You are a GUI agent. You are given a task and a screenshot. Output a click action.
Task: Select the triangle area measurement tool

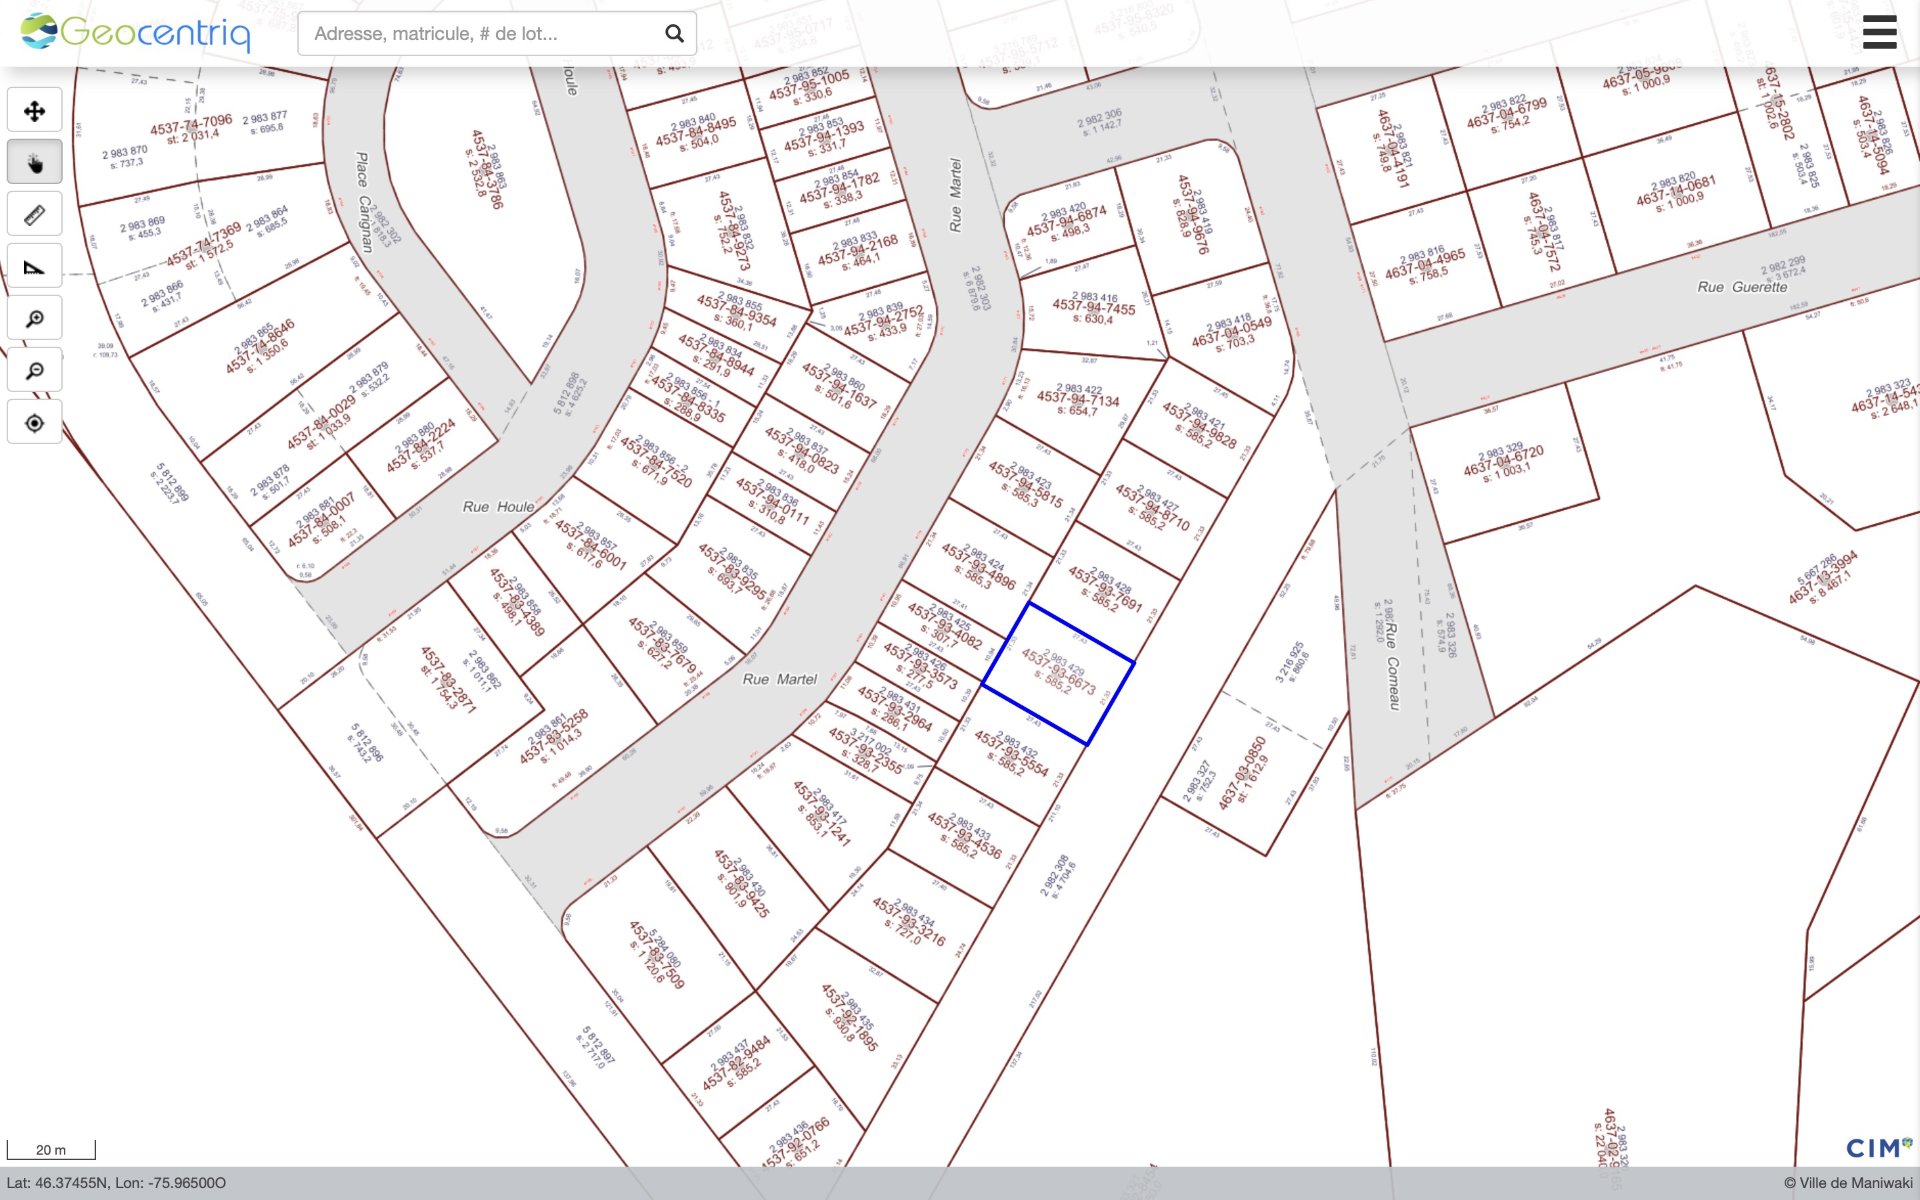[x=34, y=264]
